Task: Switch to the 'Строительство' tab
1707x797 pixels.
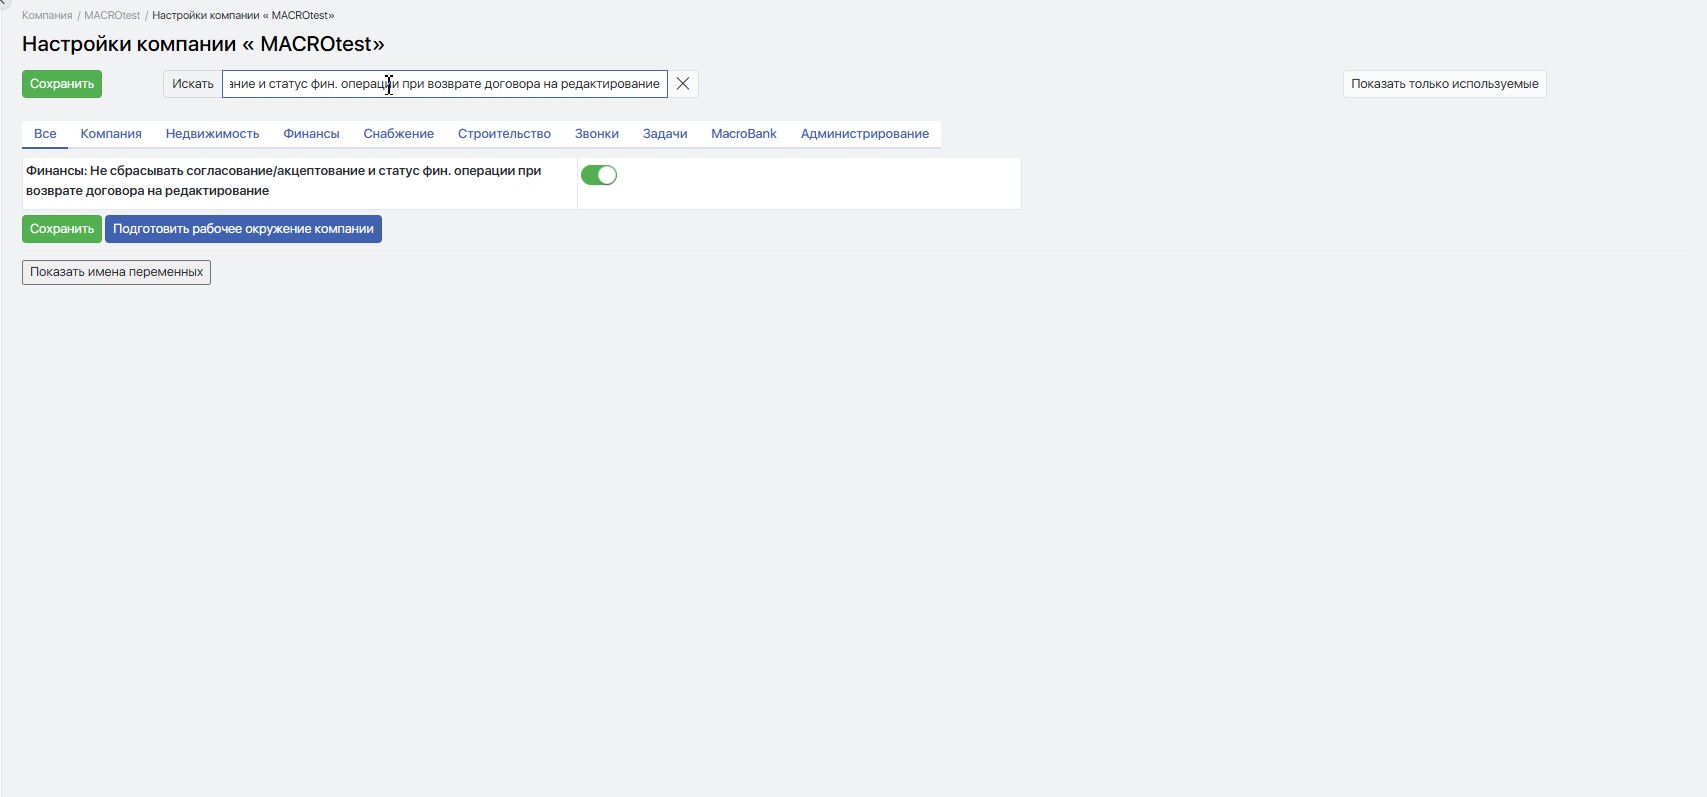Action: pyautogui.click(x=504, y=134)
